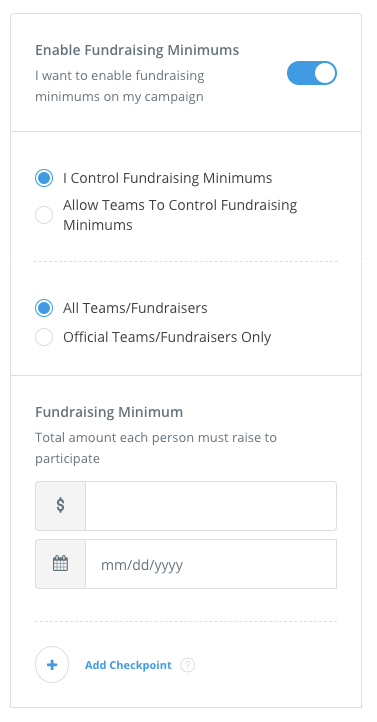Click Allow Teams To Control Fundraising Minimums text

180,215
